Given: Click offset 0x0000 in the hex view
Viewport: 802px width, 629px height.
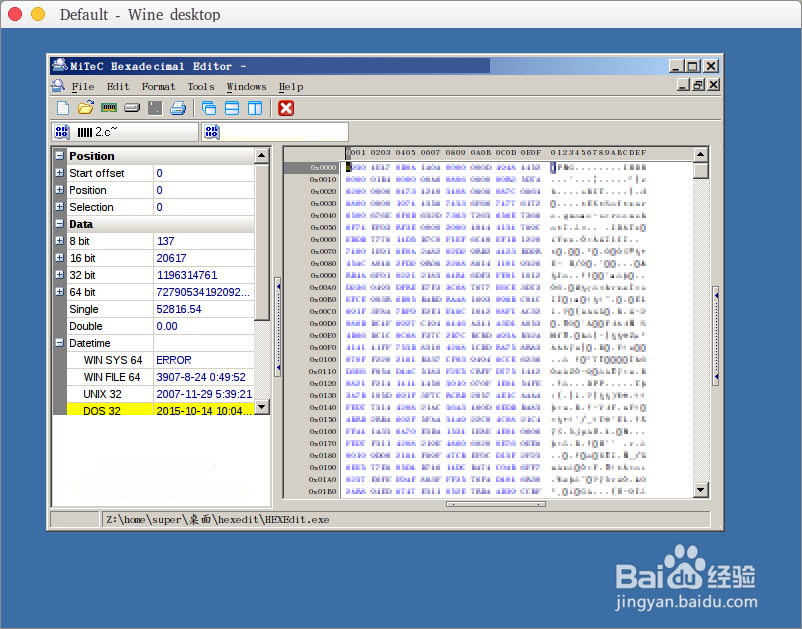Looking at the screenshot, I should pos(323,167).
